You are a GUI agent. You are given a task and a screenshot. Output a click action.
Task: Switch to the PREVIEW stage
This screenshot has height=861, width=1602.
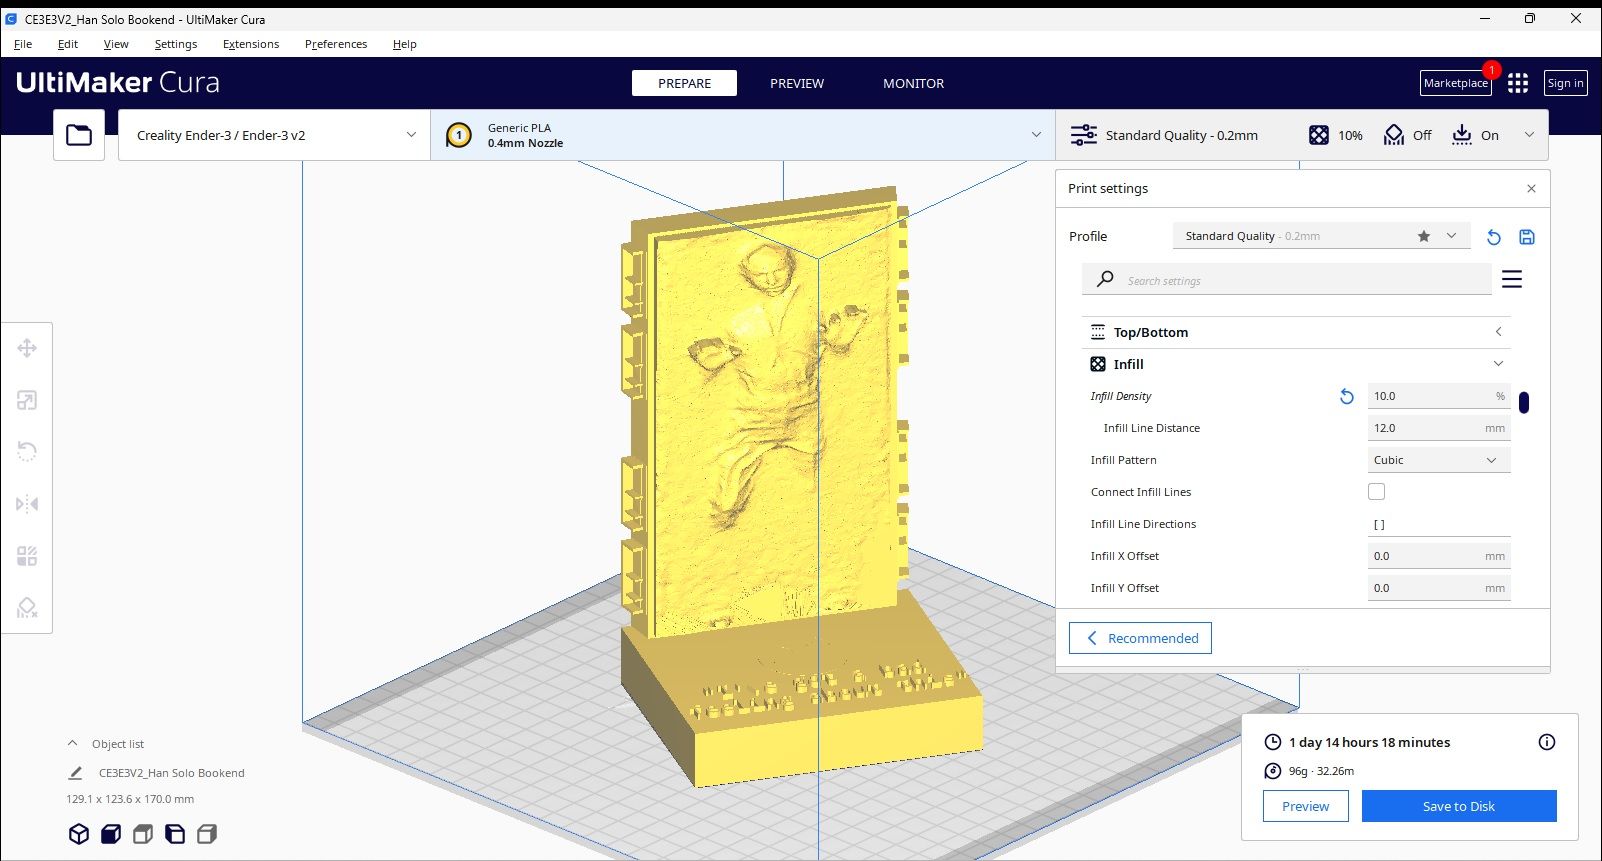[797, 83]
